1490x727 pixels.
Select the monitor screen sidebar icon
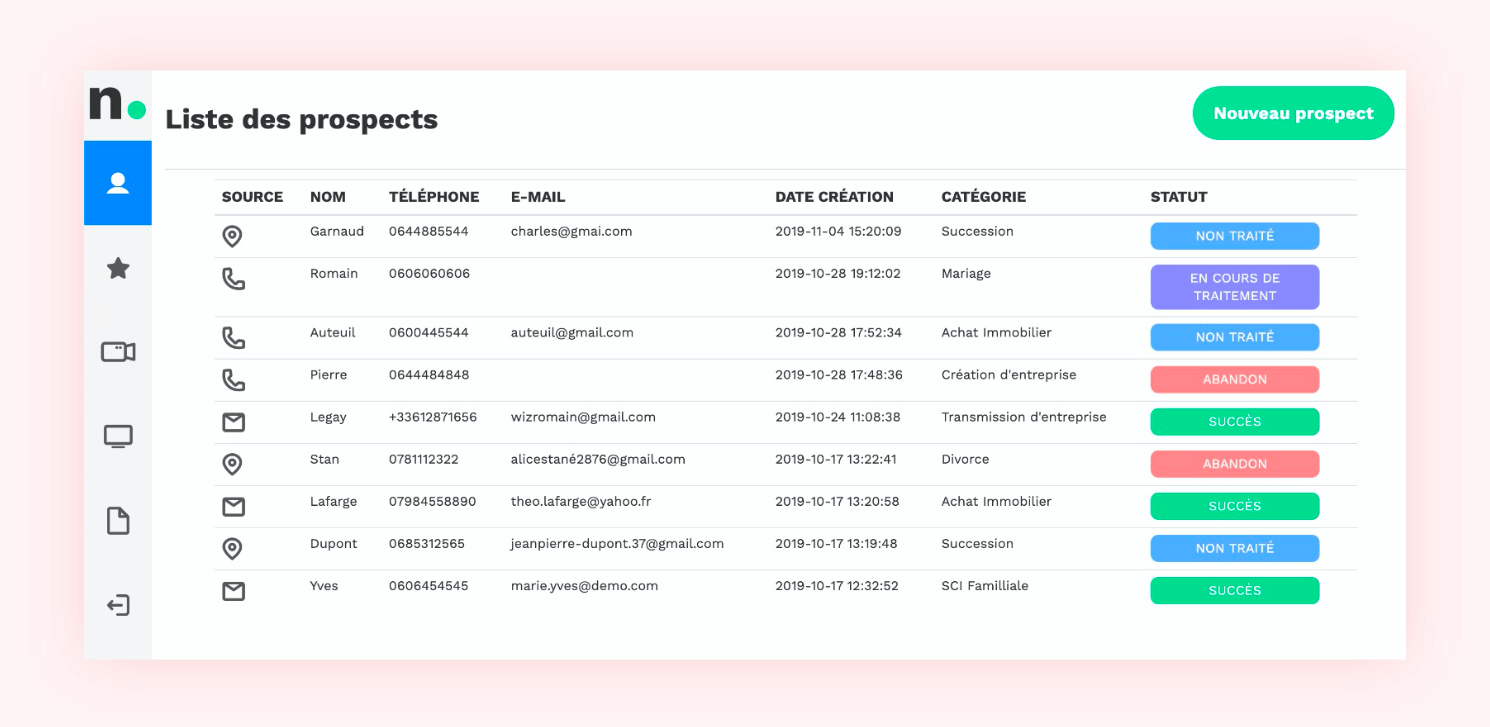coord(118,437)
